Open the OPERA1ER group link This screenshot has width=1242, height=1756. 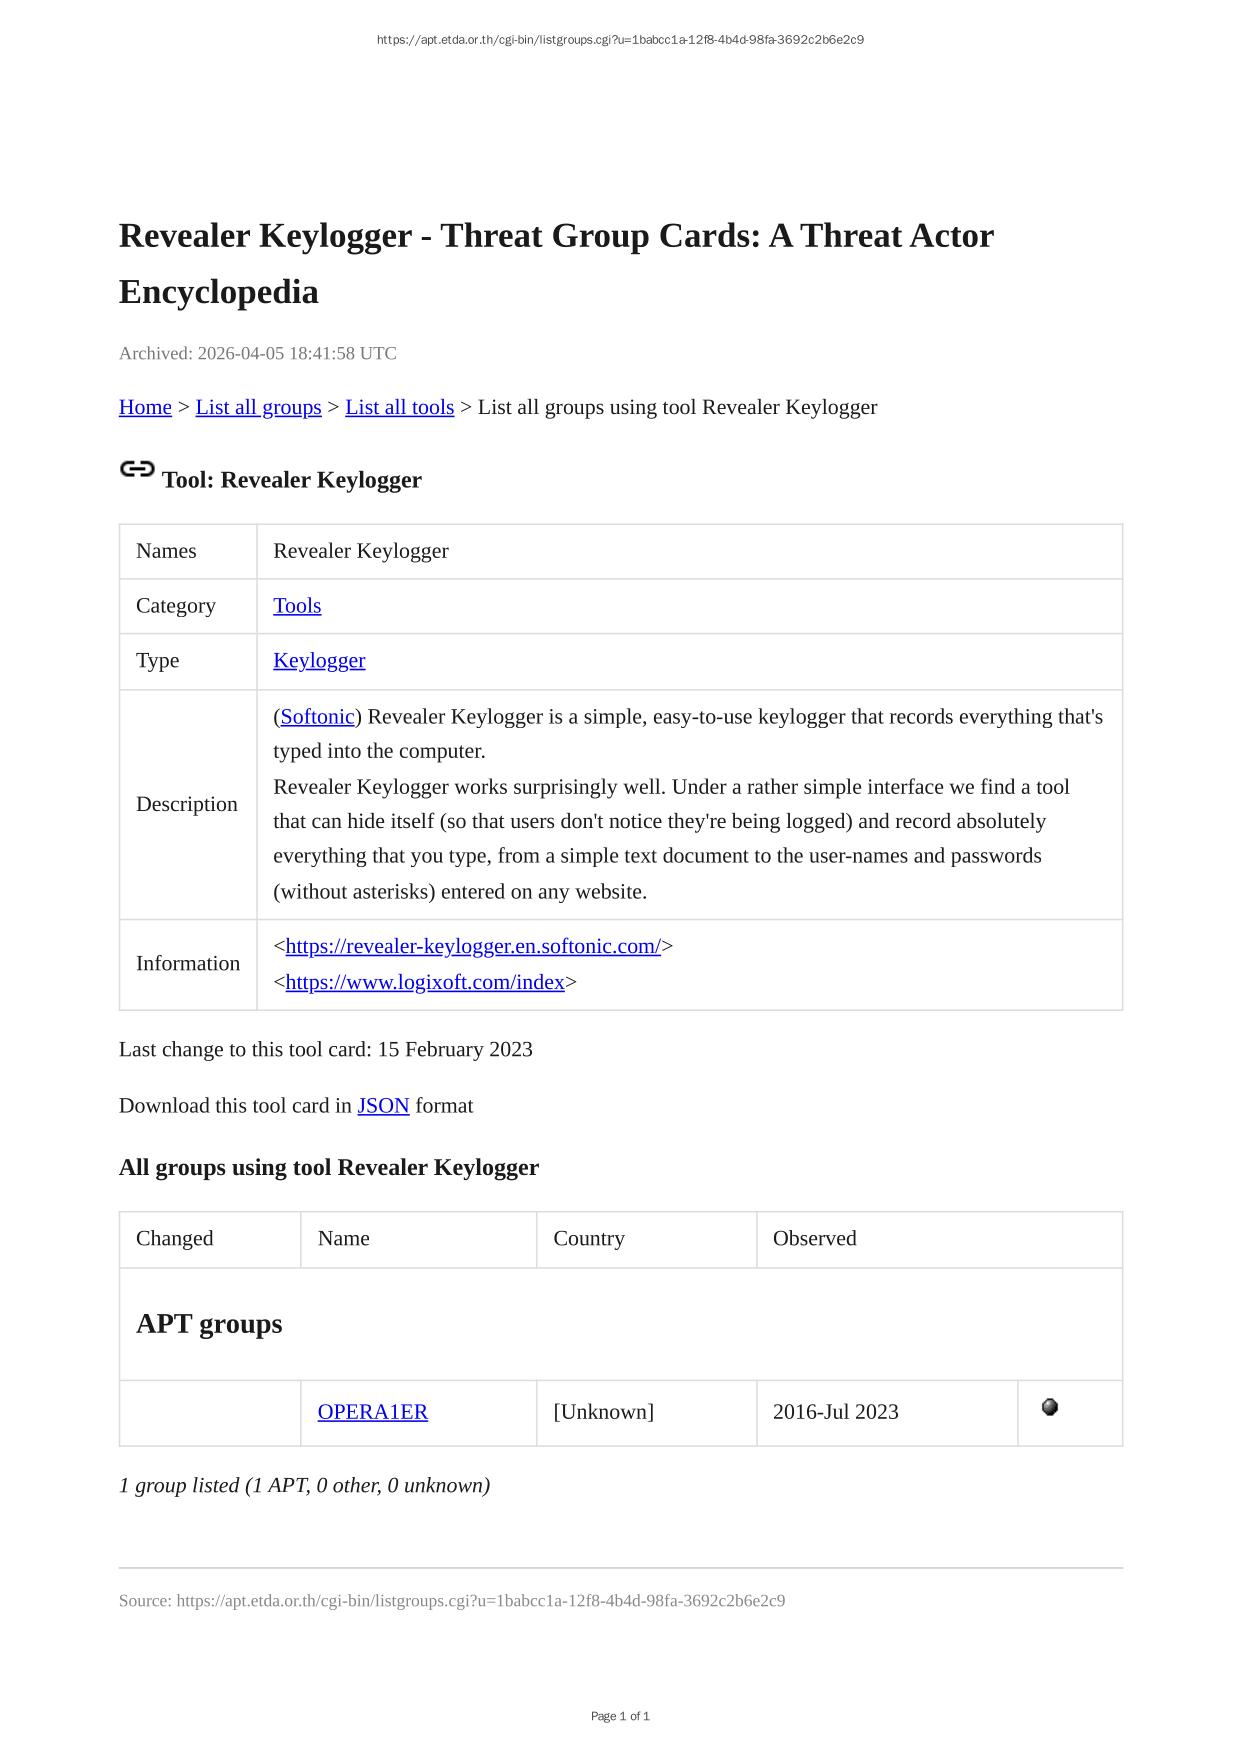point(372,1412)
